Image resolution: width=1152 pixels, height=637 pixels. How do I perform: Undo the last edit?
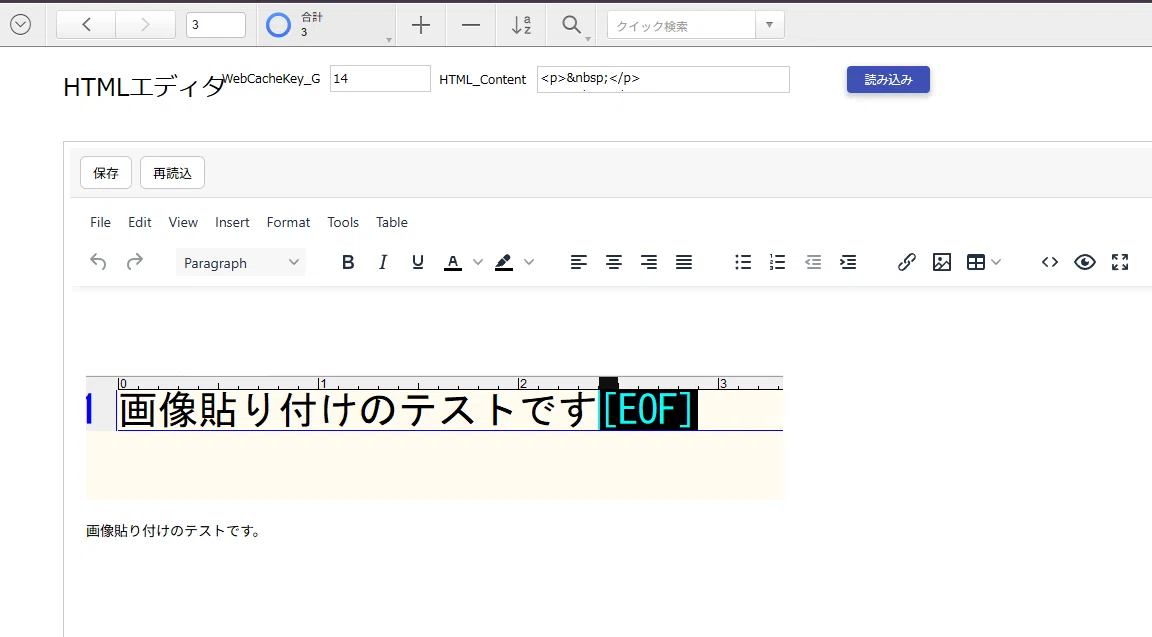click(98, 262)
